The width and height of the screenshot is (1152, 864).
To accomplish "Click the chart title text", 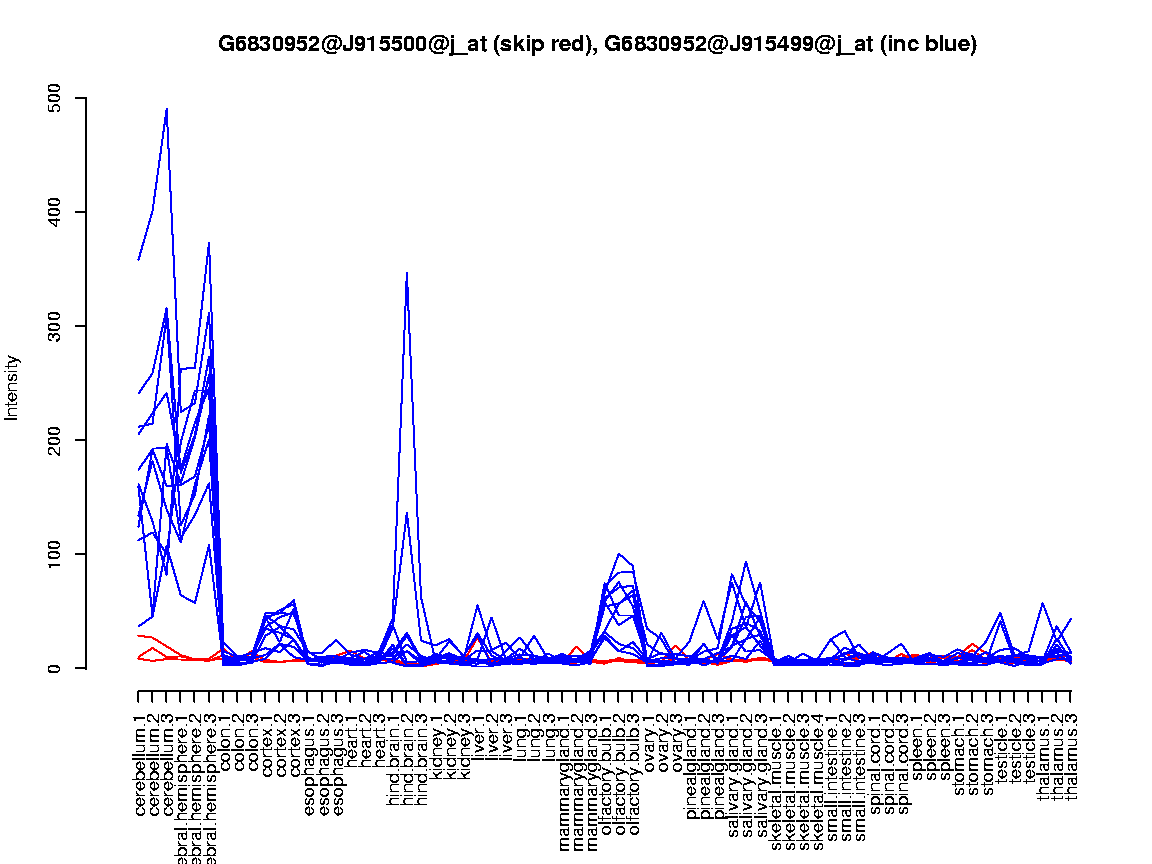I will click(x=597, y=44).
